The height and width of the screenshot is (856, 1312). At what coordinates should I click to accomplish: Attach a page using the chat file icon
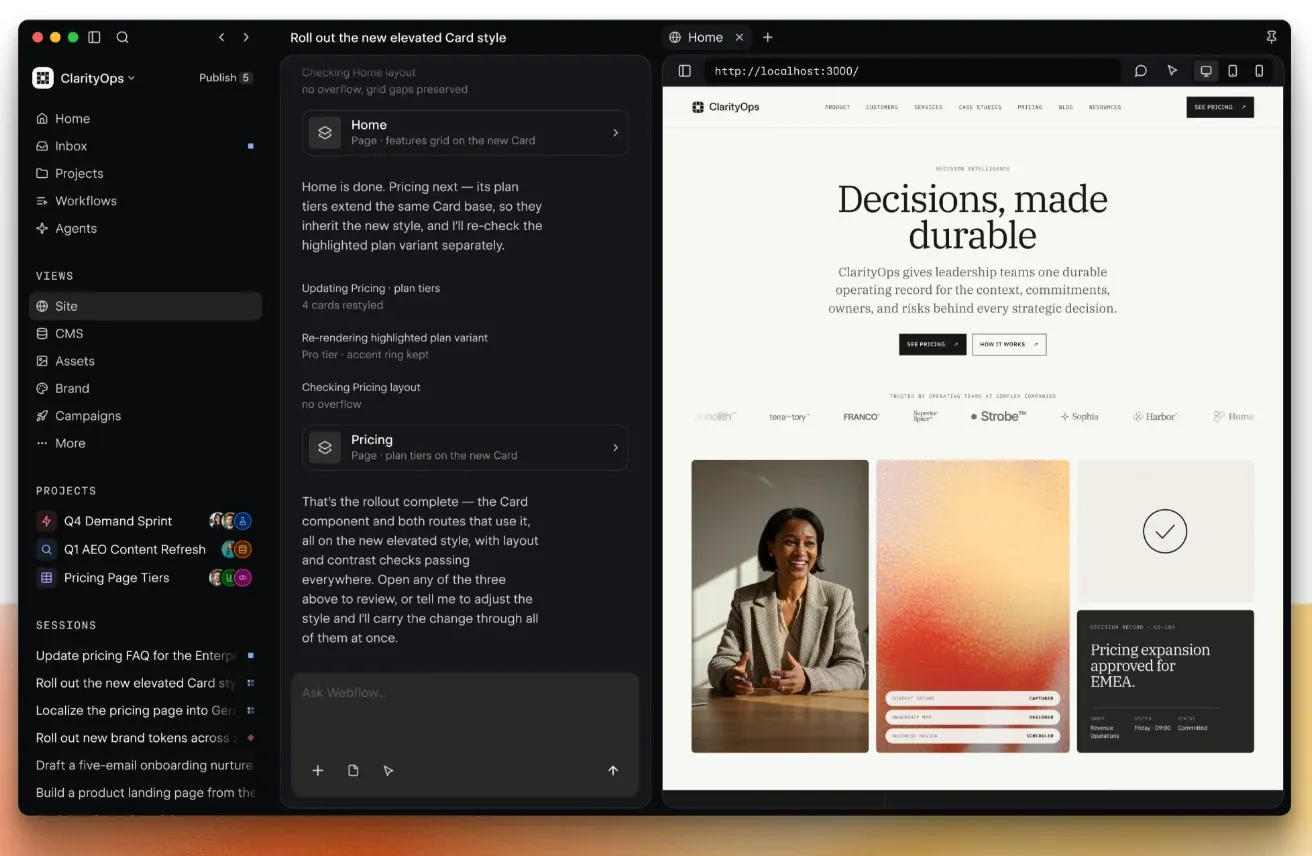coord(353,770)
